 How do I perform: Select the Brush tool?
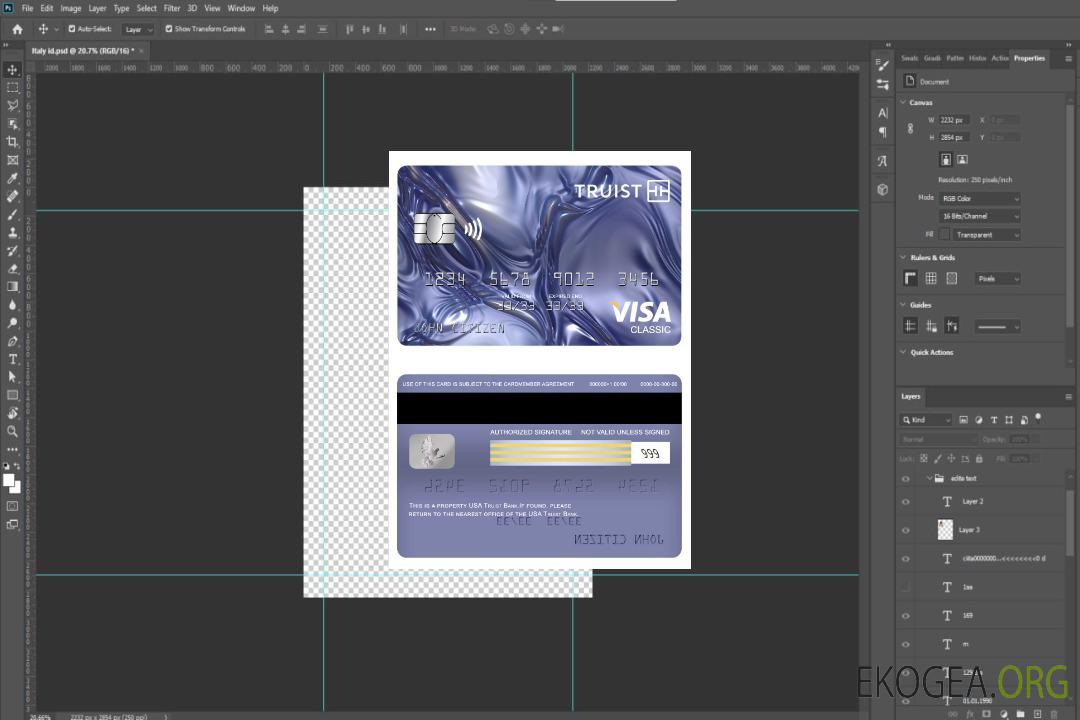pos(12,215)
